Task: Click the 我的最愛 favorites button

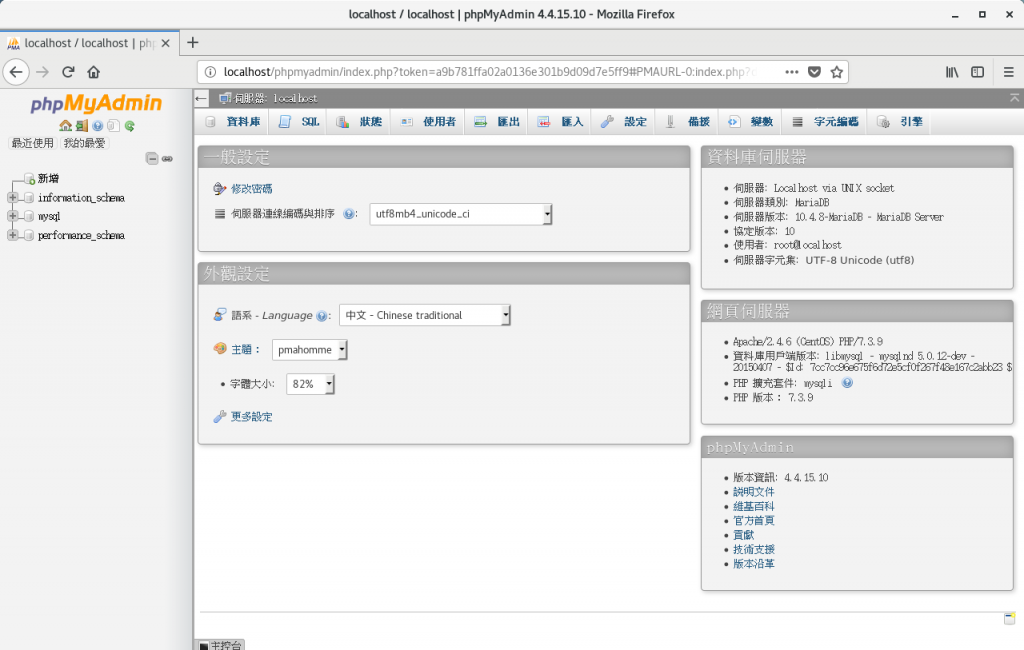Action: 84,143
